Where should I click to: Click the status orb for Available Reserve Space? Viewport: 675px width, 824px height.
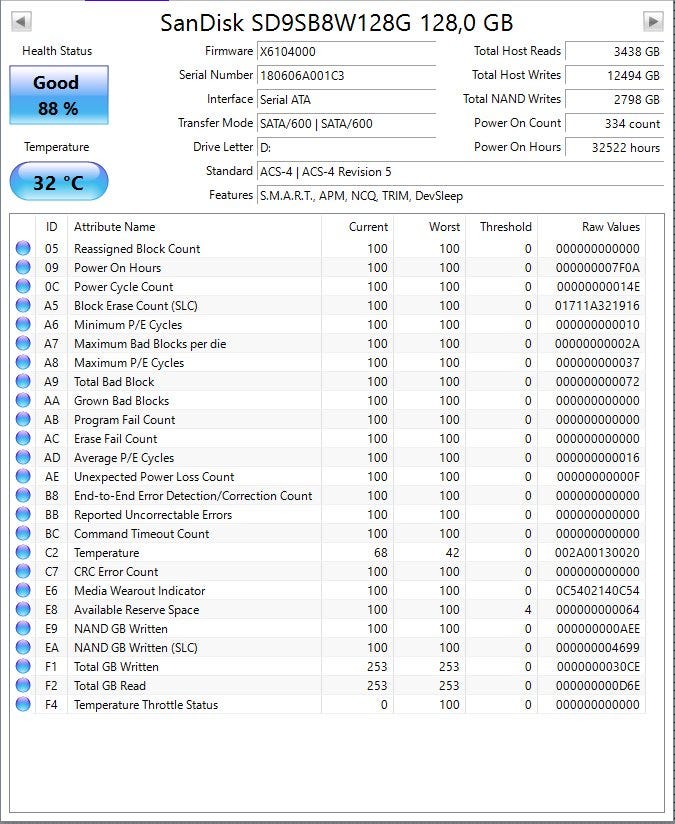pyautogui.click(x=23, y=609)
